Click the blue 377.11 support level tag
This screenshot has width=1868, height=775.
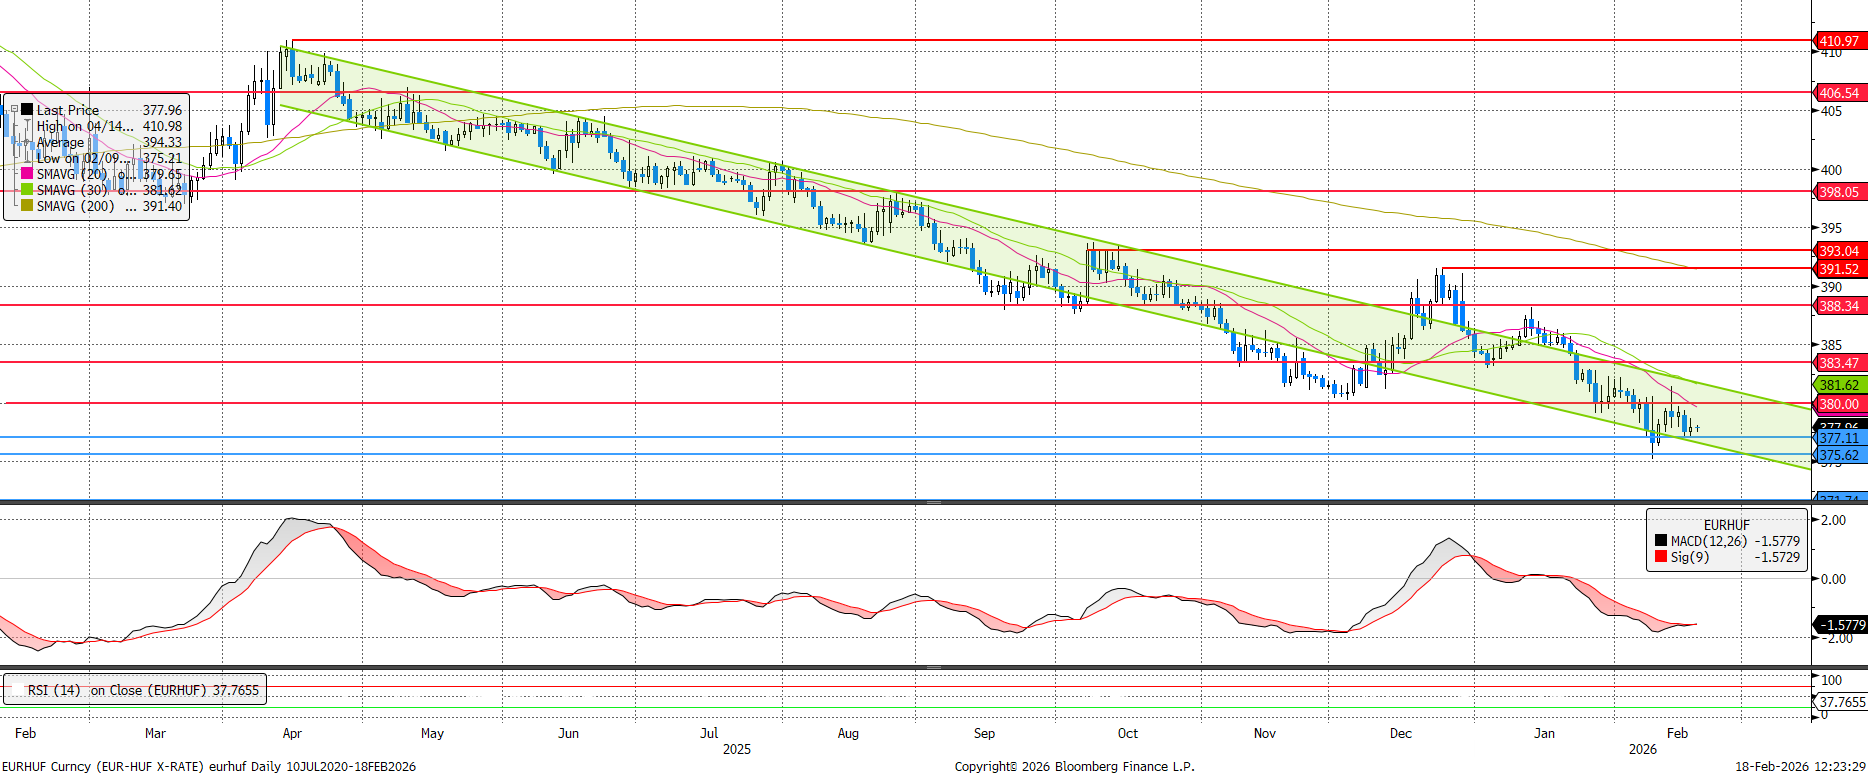tap(1838, 438)
